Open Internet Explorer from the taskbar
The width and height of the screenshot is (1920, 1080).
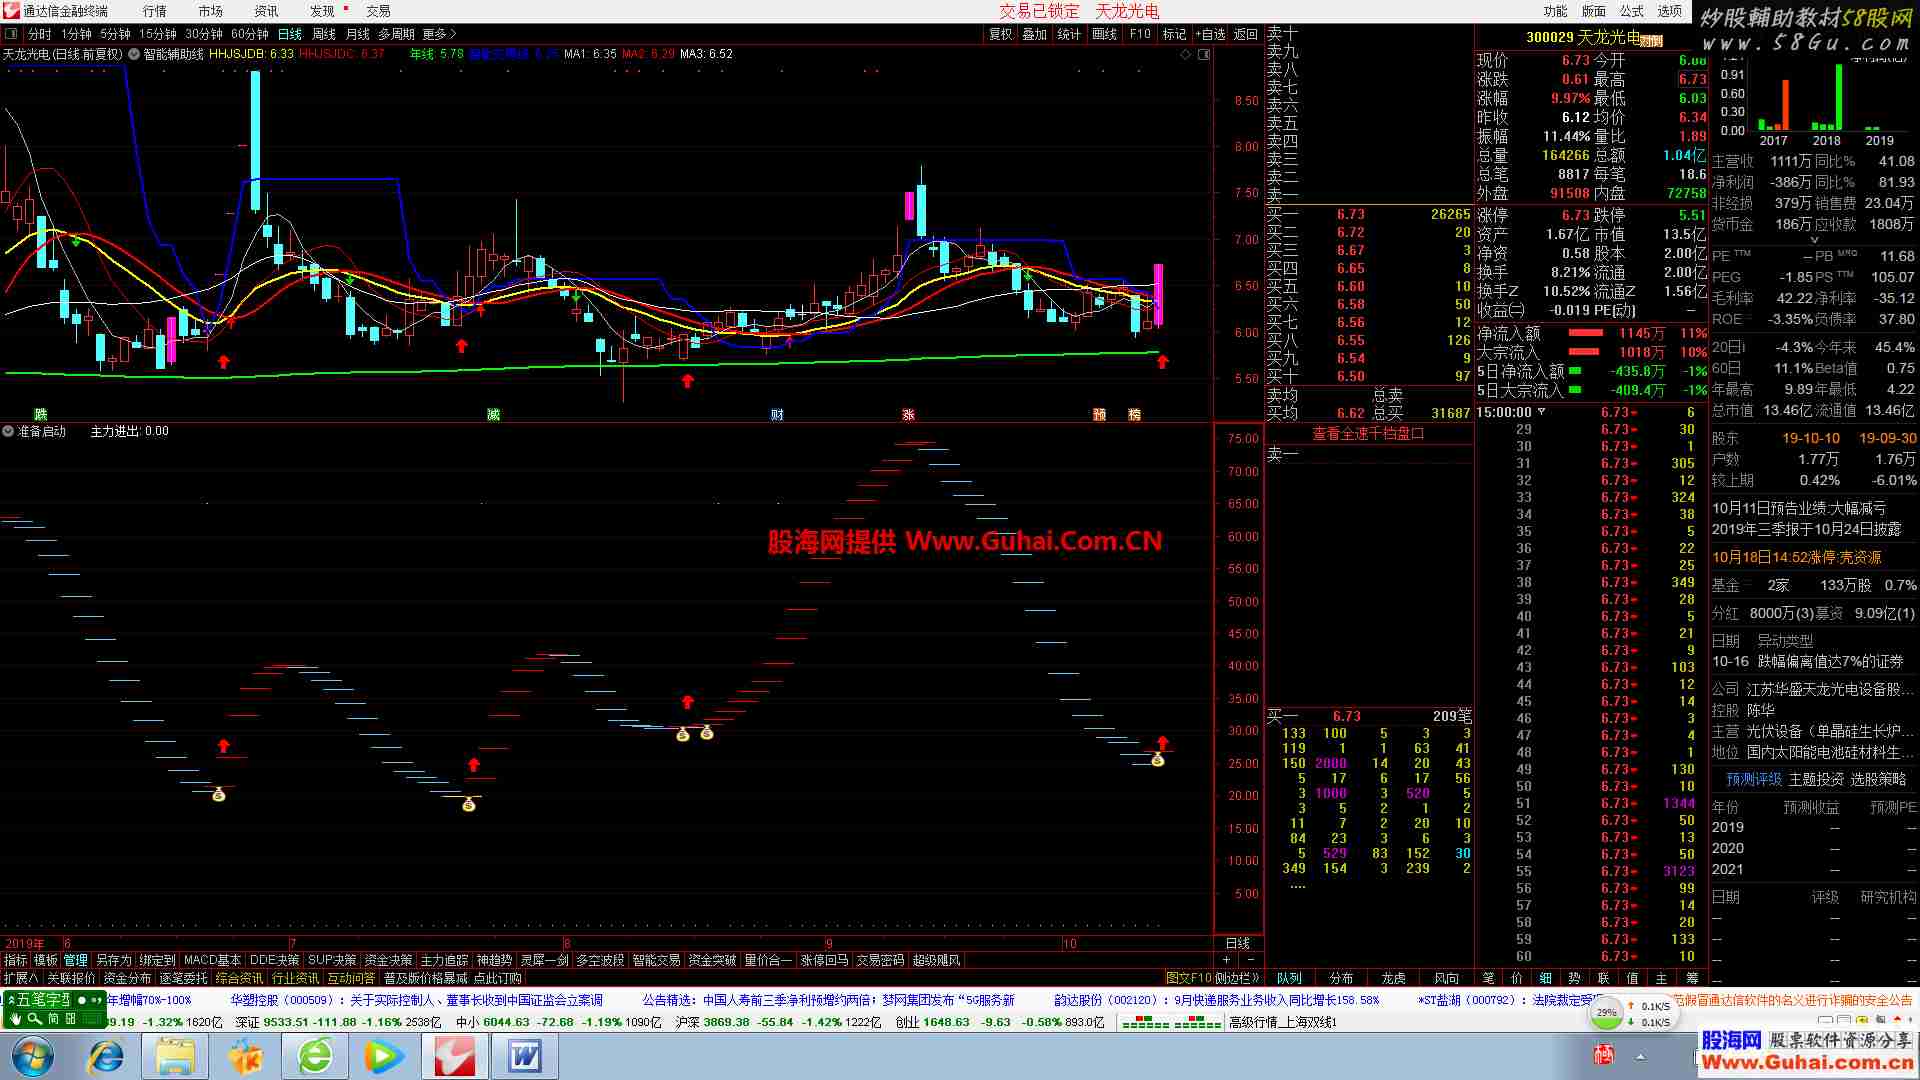pos(106,1056)
